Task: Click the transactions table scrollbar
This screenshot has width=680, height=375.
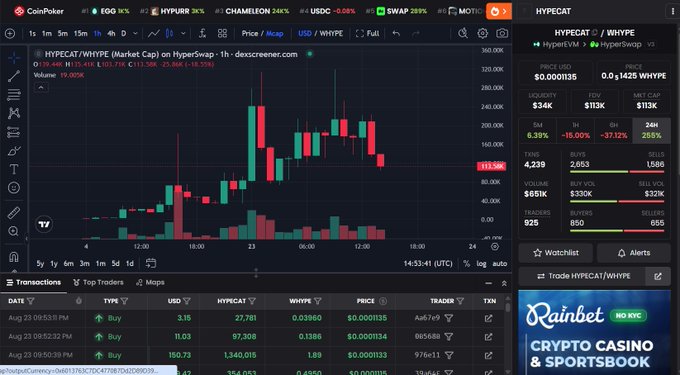Action: (x=508, y=307)
